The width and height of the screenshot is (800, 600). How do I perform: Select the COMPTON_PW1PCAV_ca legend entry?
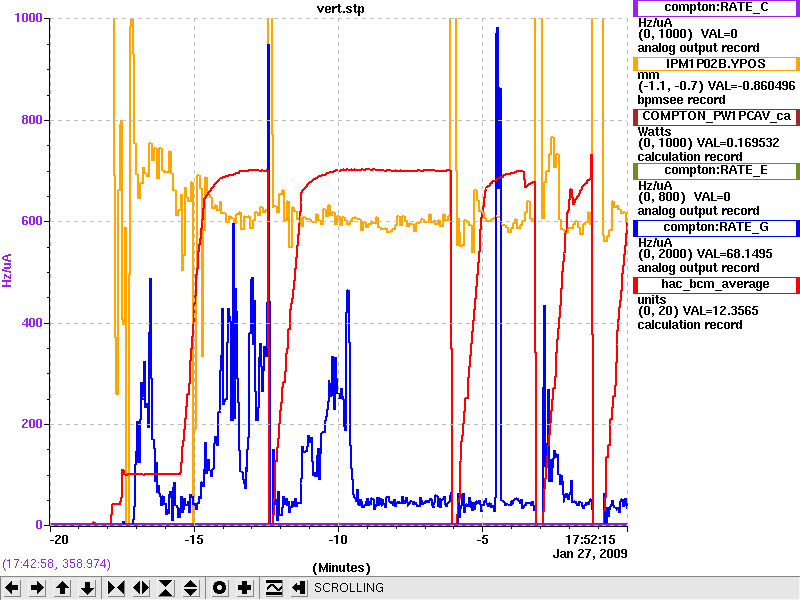pos(716,116)
